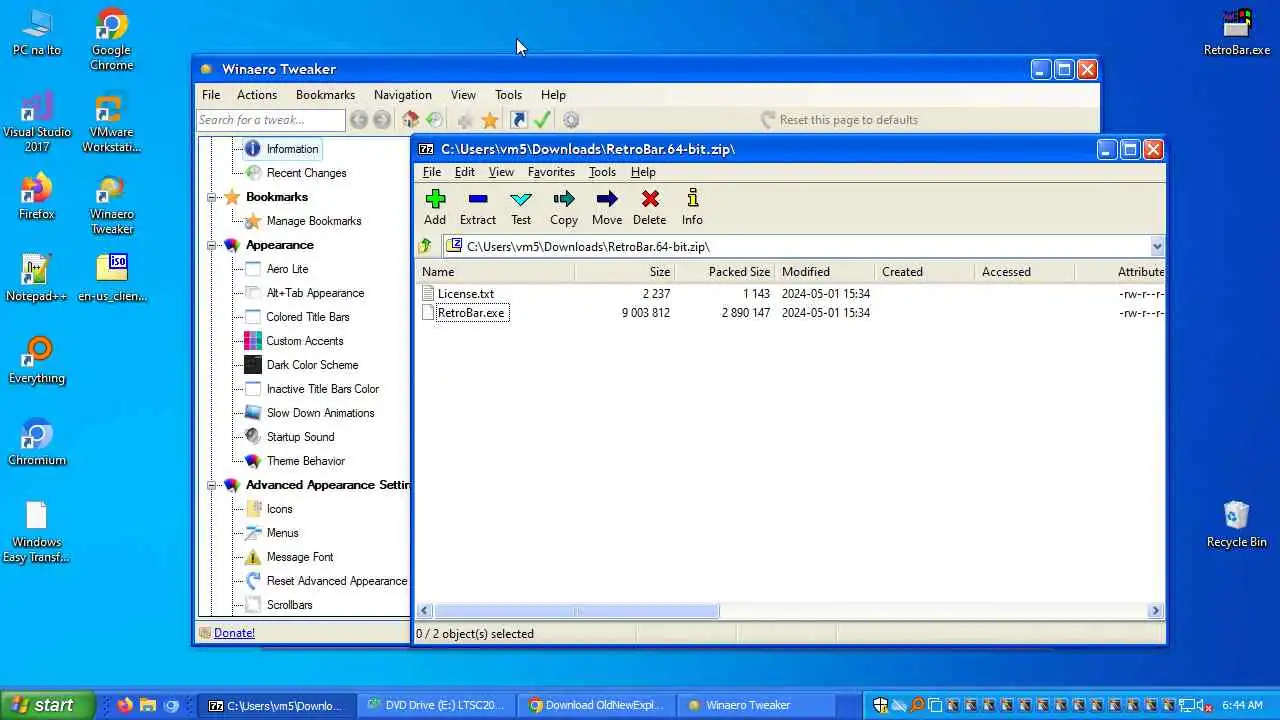Click the red Delete icon in 7-Zip
1280x720 pixels.
tap(649, 208)
